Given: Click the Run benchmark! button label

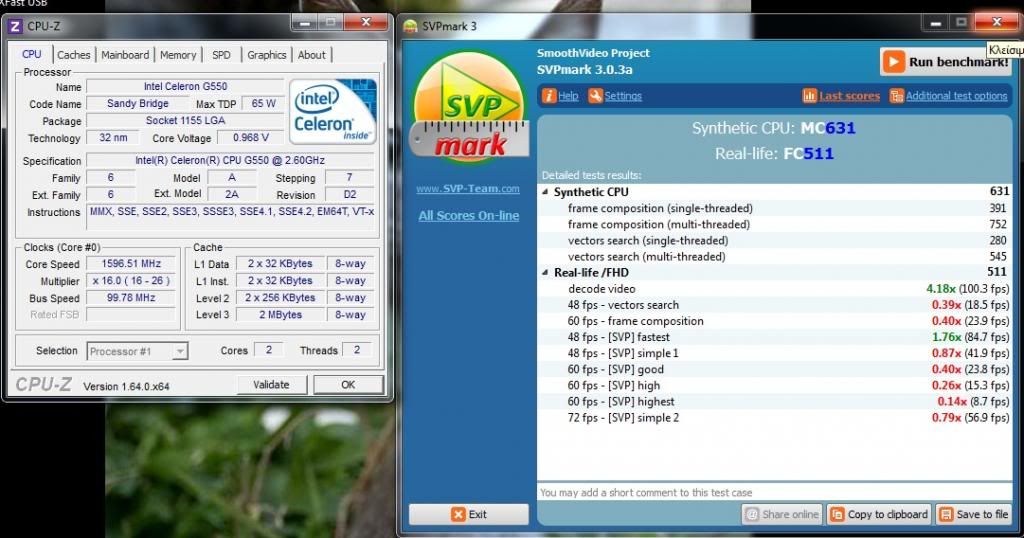Looking at the screenshot, I should pos(958,62).
